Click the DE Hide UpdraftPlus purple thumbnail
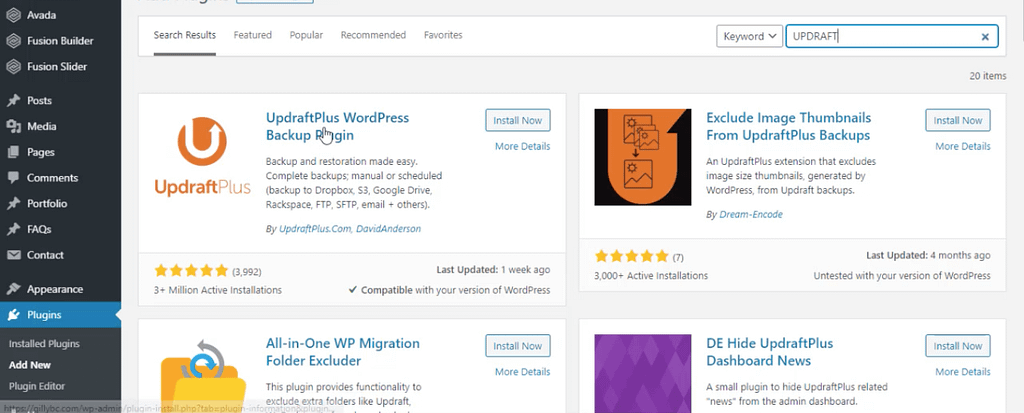 tap(643, 374)
